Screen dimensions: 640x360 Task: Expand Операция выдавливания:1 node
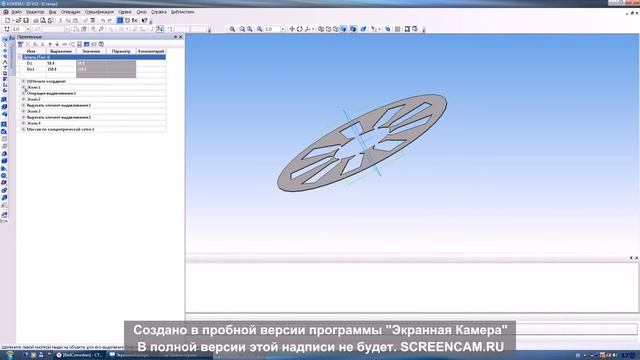click(x=24, y=93)
